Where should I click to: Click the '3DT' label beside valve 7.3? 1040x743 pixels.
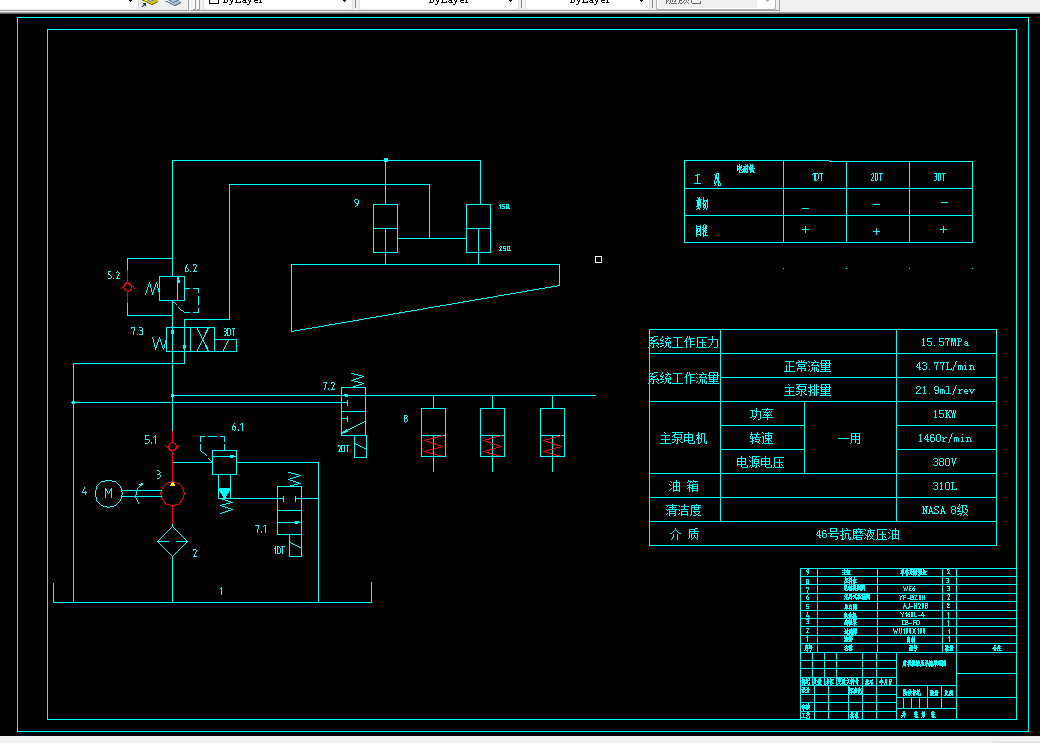point(229,332)
